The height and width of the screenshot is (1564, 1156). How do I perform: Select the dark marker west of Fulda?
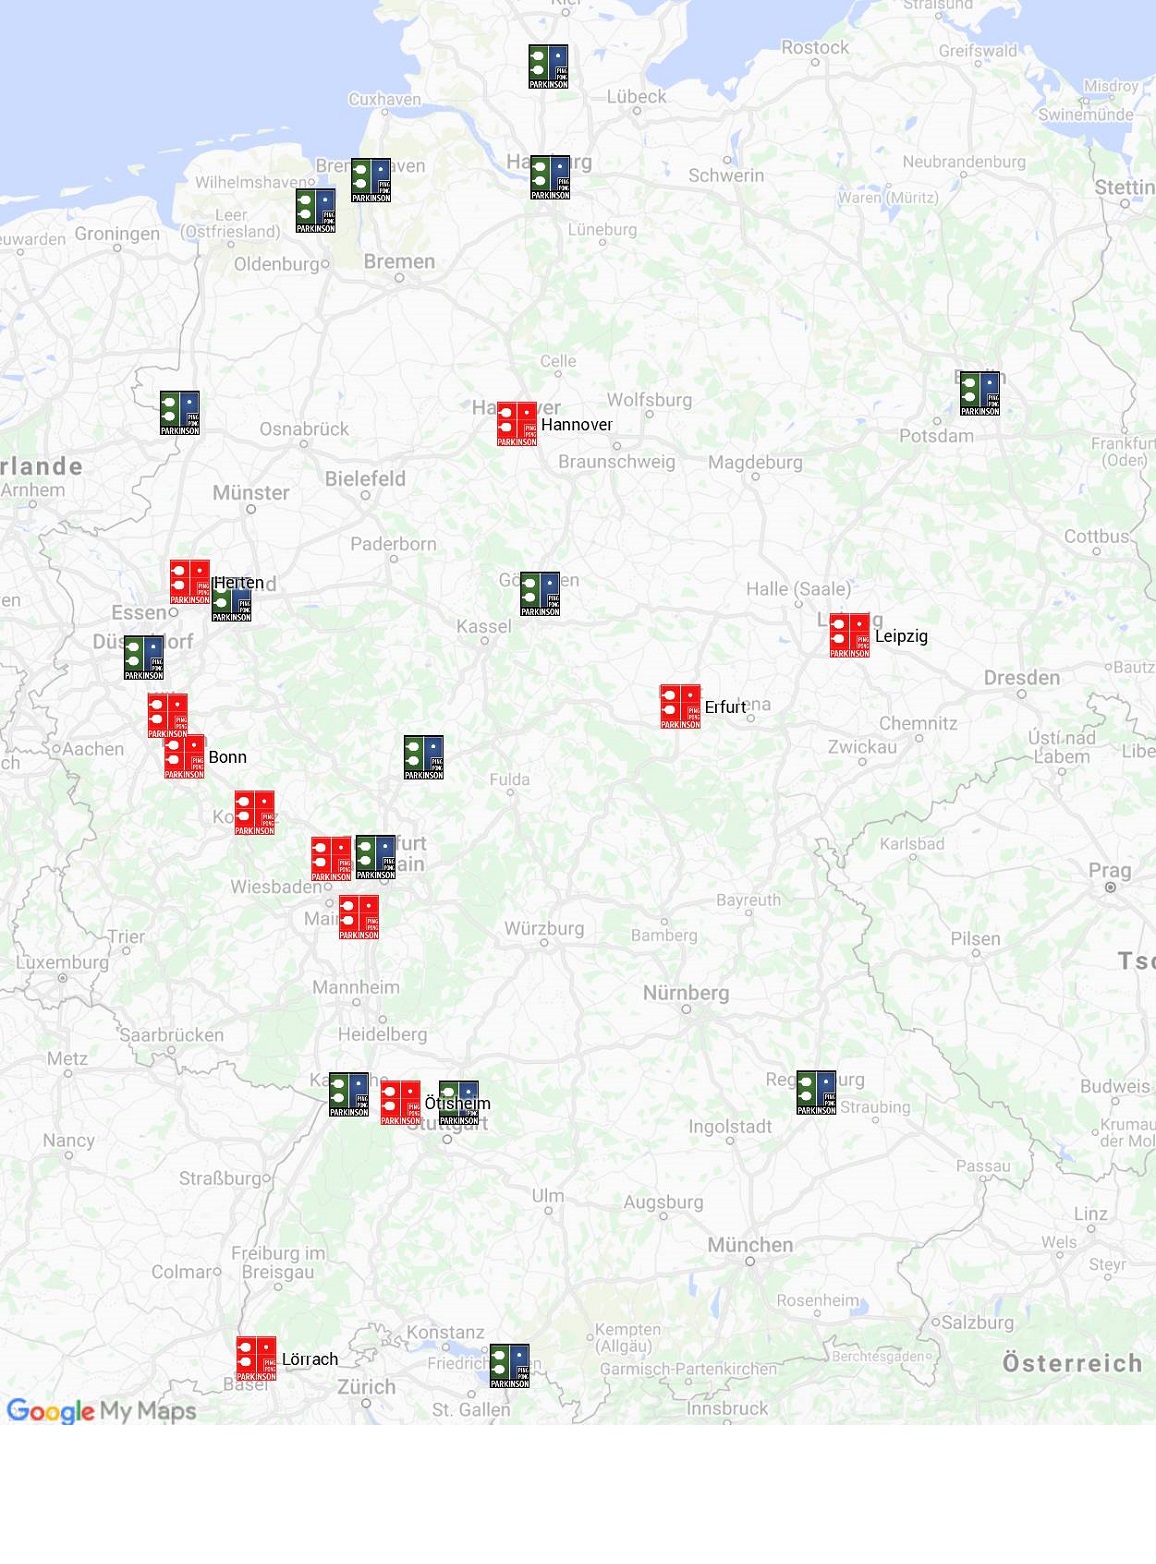click(423, 757)
